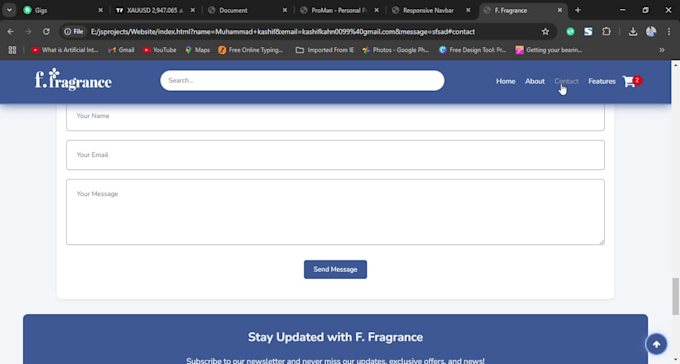The height and width of the screenshot is (364, 680).
Task: Bookmark this page with star icon
Action: click(545, 32)
